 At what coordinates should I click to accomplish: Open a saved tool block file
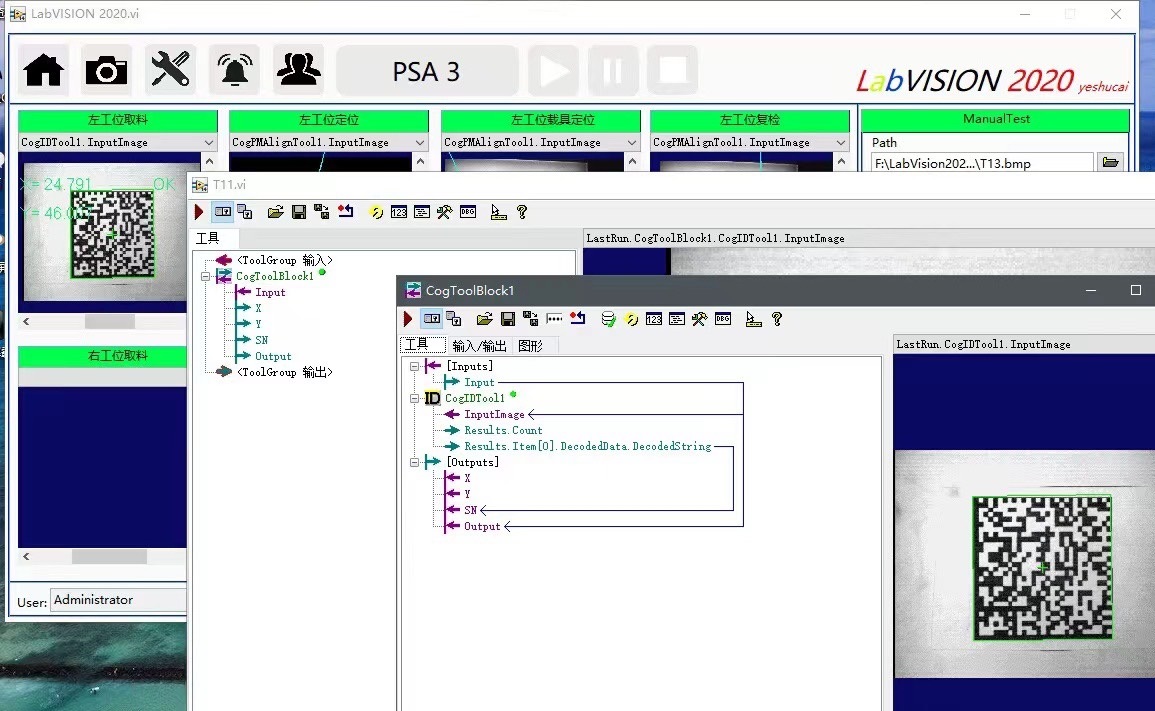click(x=484, y=318)
